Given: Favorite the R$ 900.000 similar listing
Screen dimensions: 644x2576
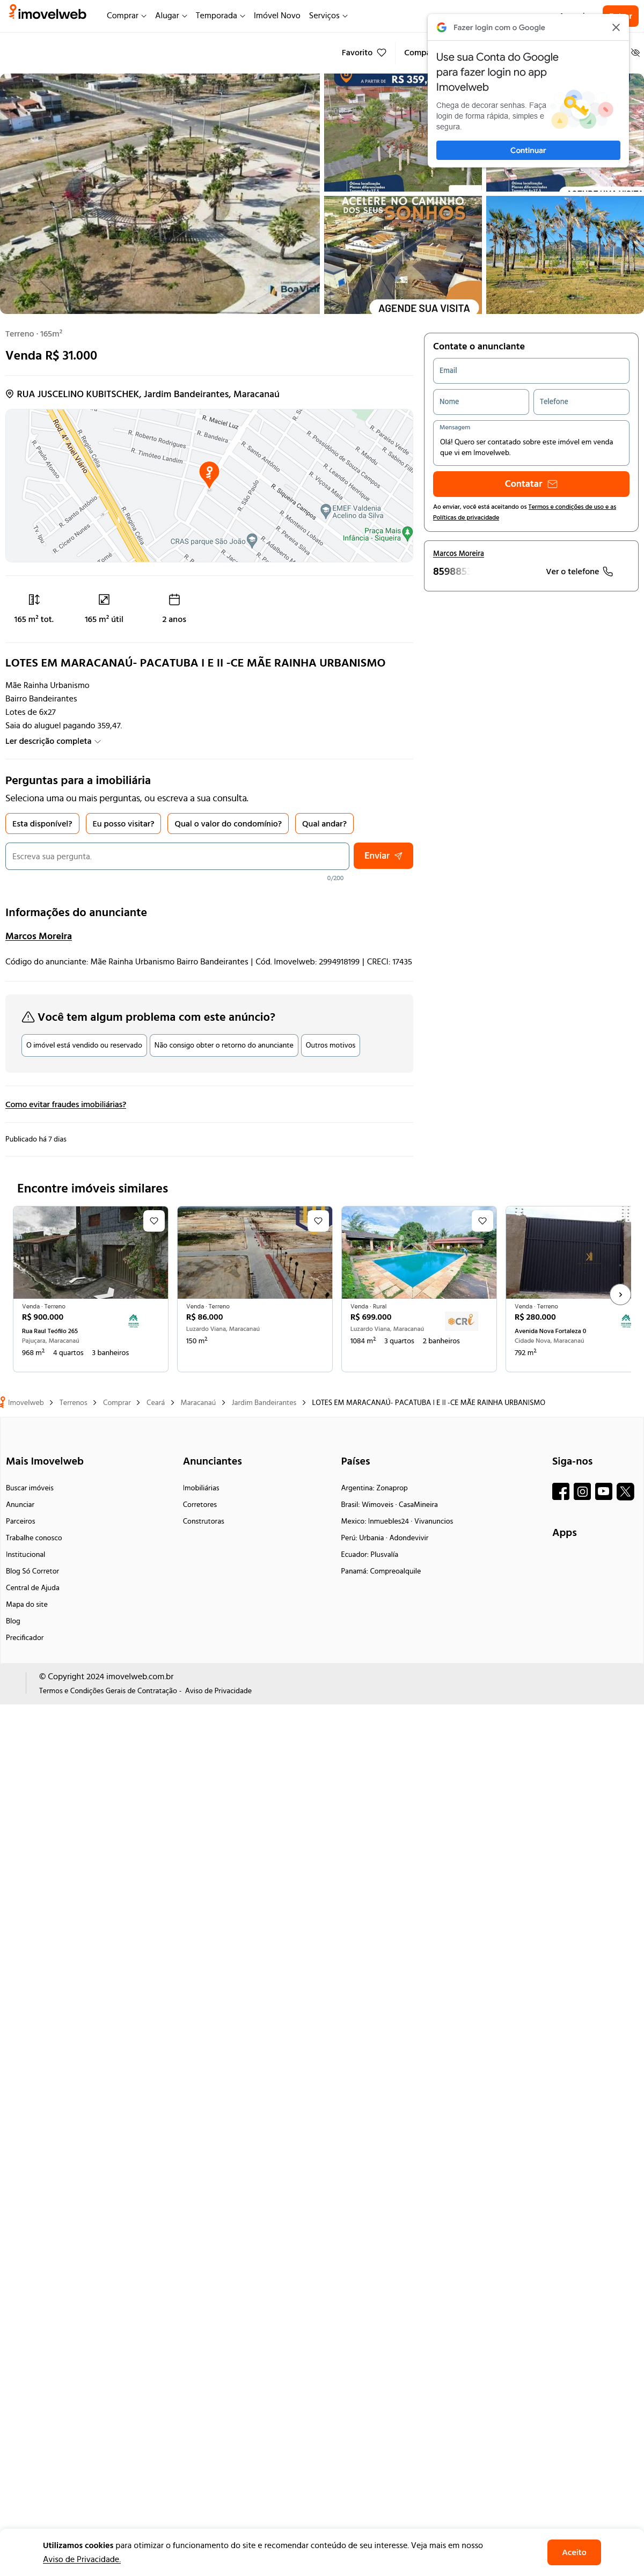Looking at the screenshot, I should [154, 1221].
